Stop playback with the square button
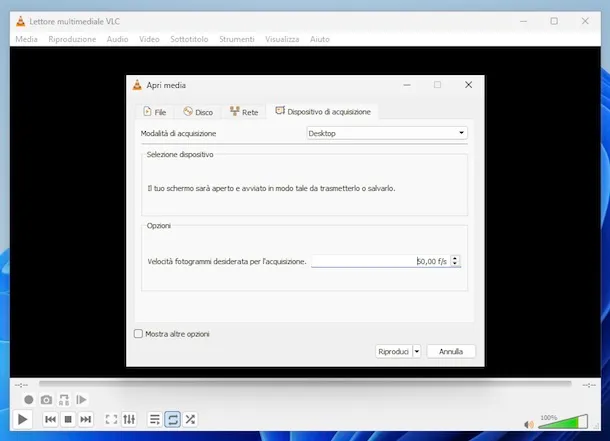The height and width of the screenshot is (441, 610). click(x=68, y=419)
